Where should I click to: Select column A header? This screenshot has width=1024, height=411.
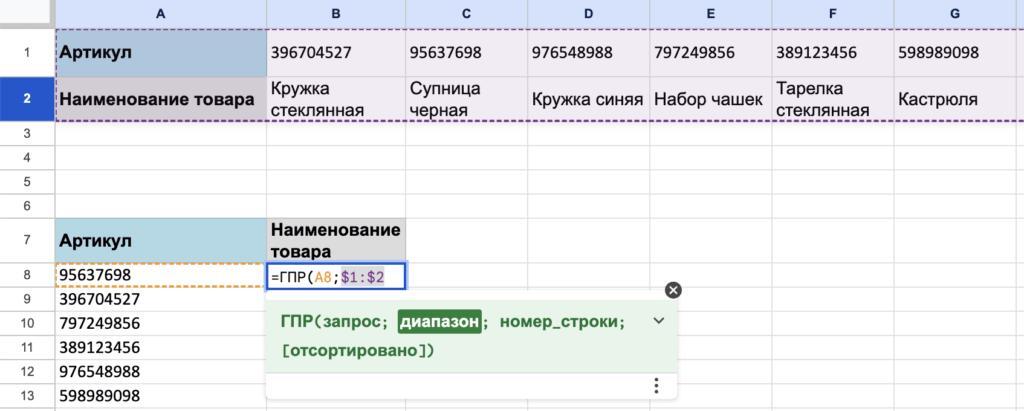161,14
